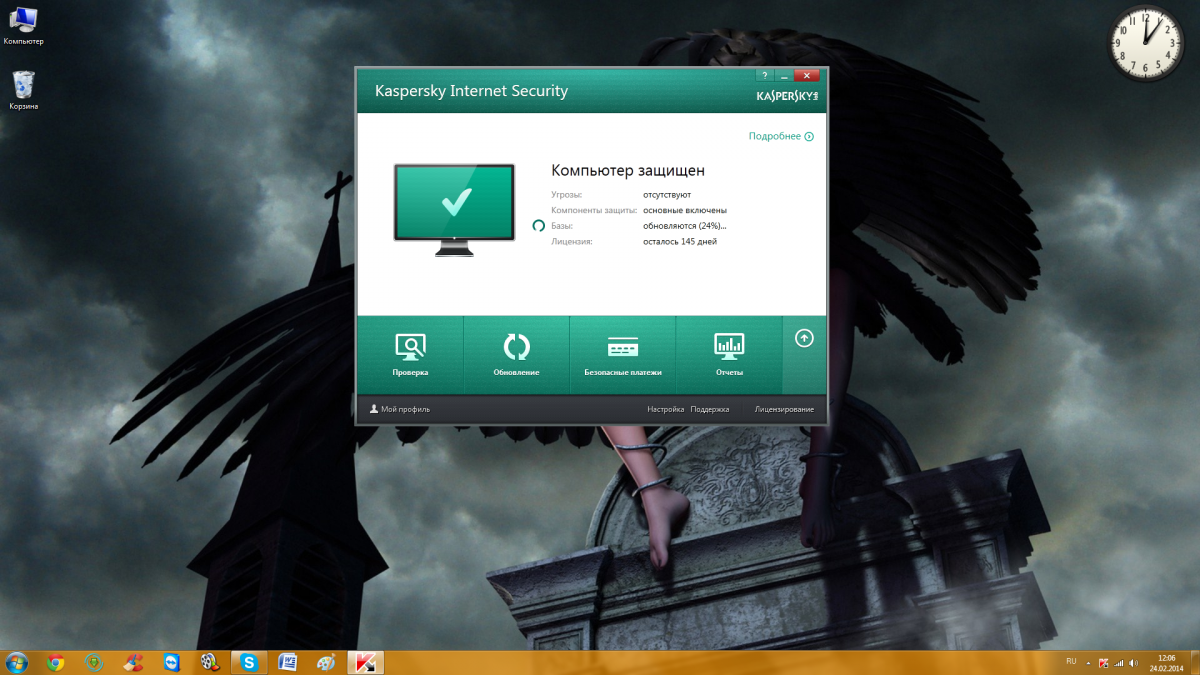The width and height of the screenshot is (1200, 675).
Task: Show hidden system tray icons
Action: click(x=1090, y=662)
